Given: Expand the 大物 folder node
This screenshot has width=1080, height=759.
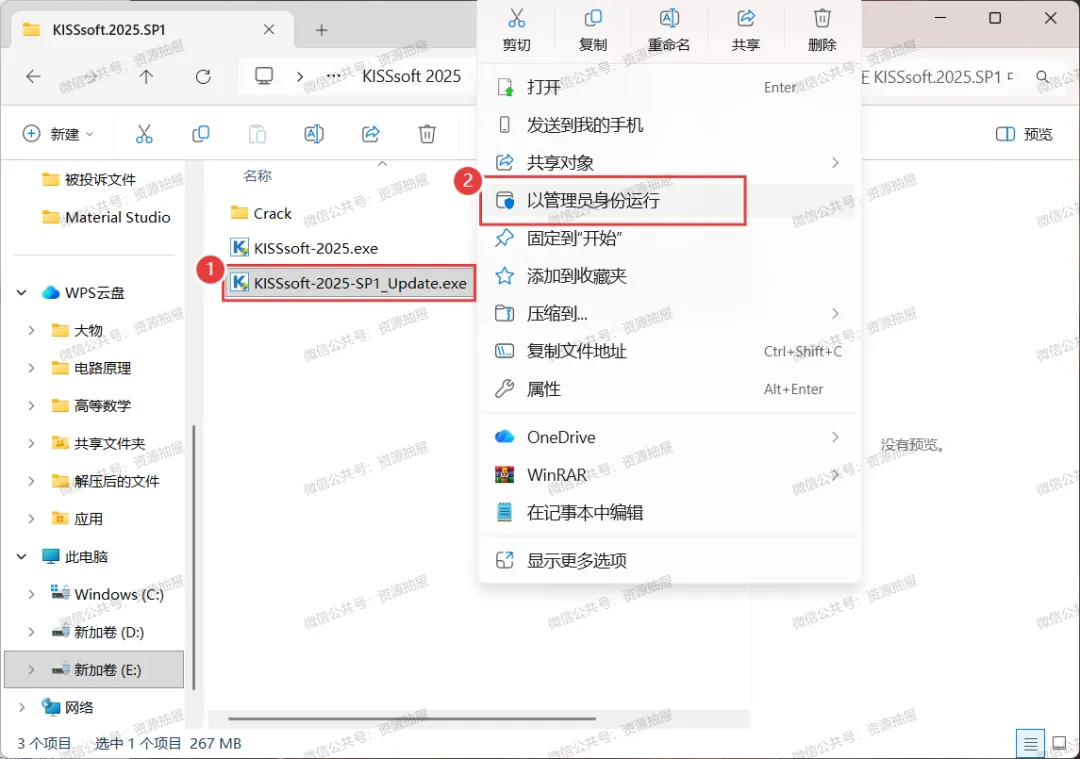Looking at the screenshot, I should tap(31, 331).
